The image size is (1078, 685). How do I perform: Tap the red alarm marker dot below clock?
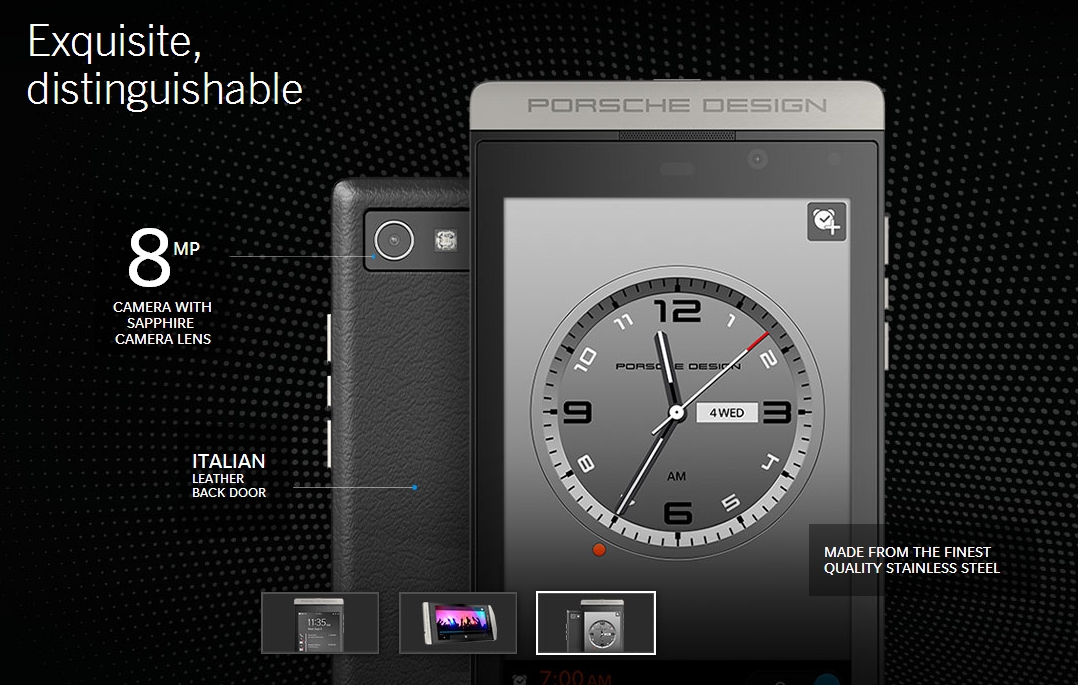click(x=599, y=550)
